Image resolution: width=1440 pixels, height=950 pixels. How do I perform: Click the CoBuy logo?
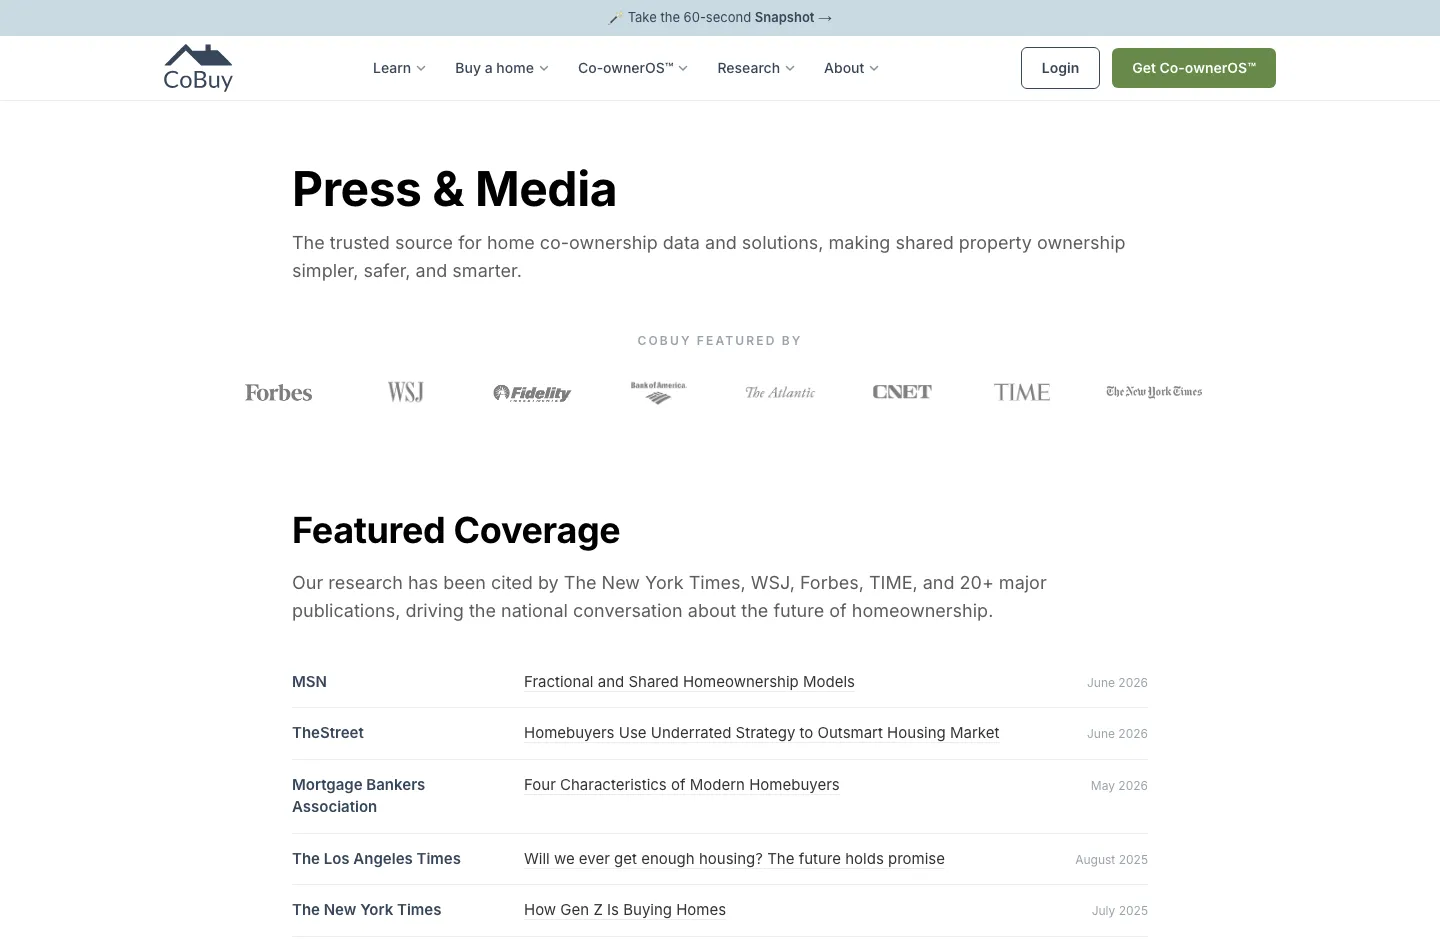198,68
